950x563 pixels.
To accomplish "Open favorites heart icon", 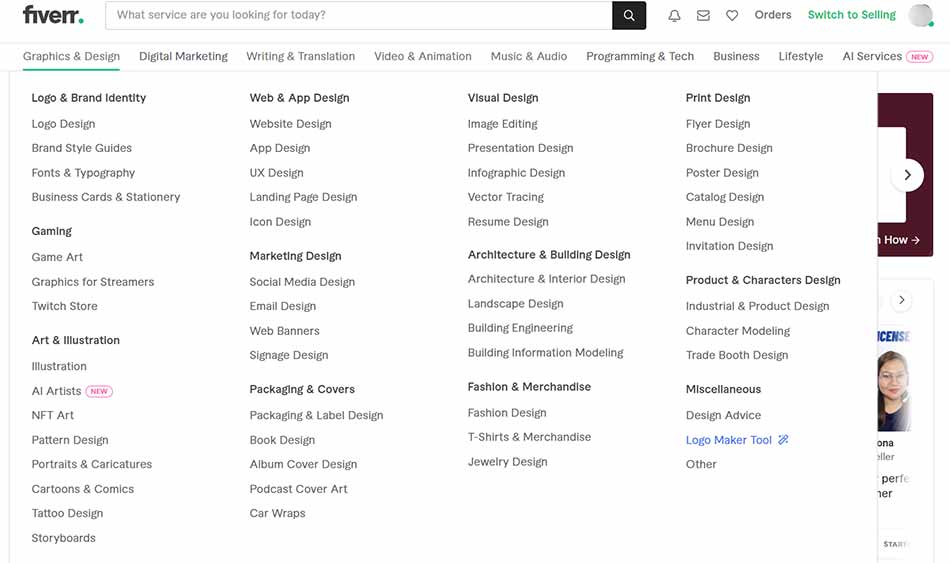I will pyautogui.click(x=732, y=16).
